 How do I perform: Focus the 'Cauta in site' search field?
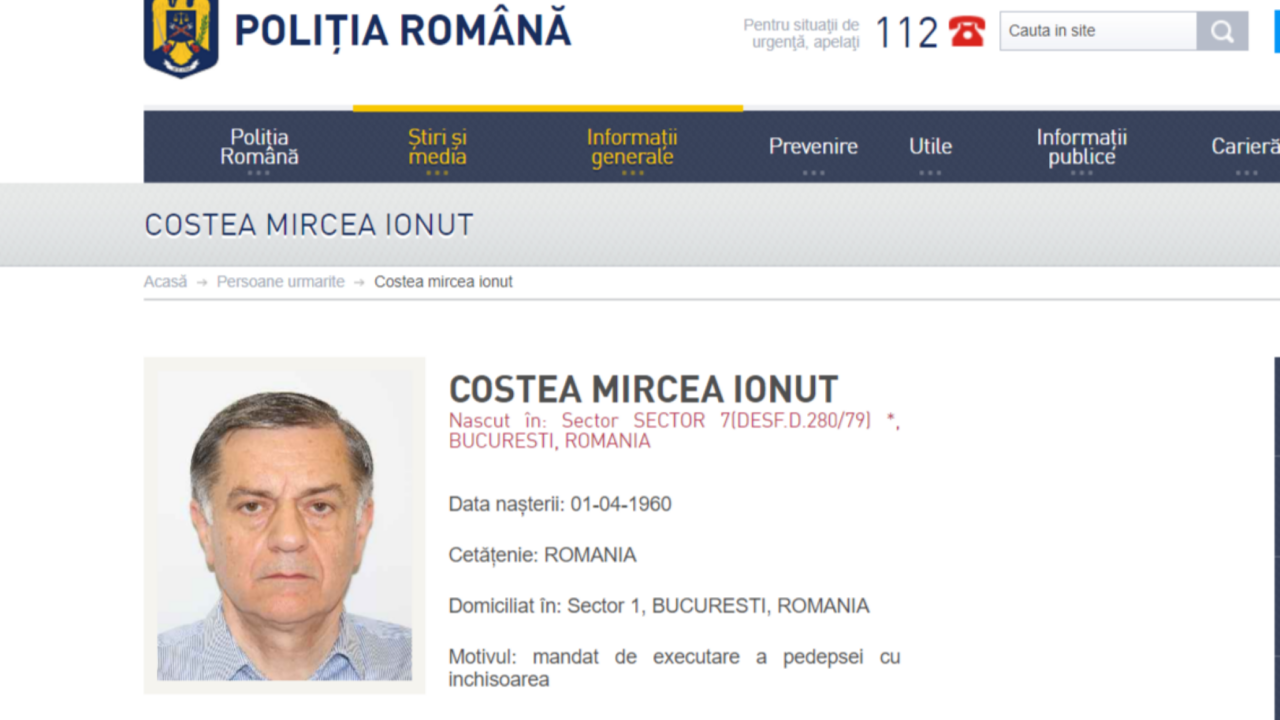pos(1098,31)
